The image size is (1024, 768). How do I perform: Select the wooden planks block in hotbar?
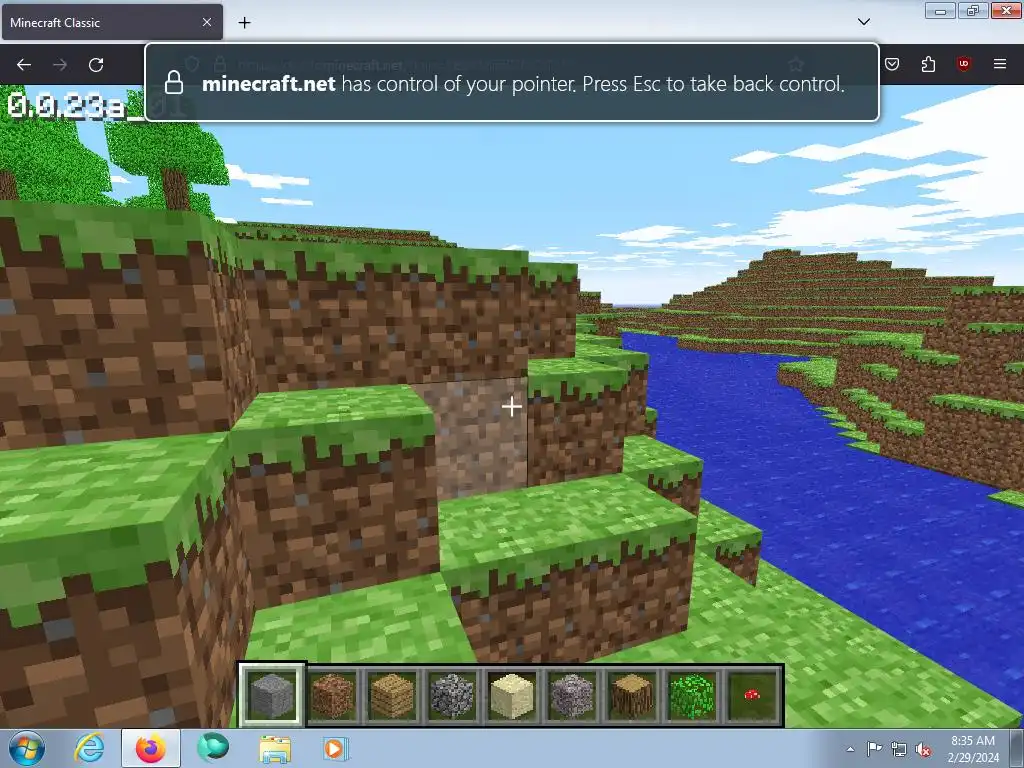392,696
